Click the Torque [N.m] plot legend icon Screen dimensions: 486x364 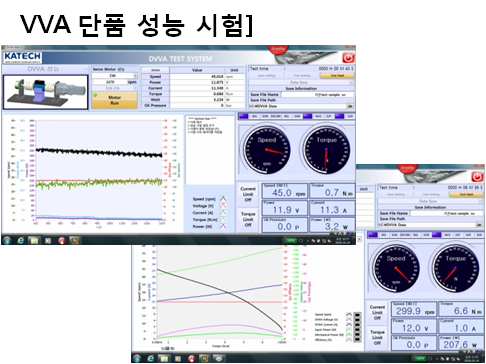223,219
